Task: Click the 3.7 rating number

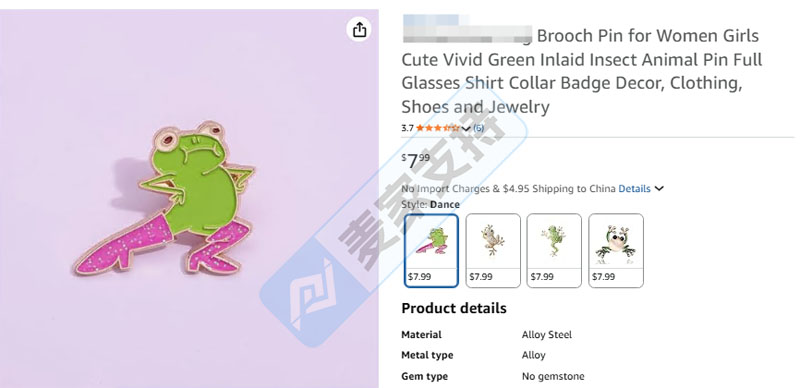Action: tap(407, 128)
